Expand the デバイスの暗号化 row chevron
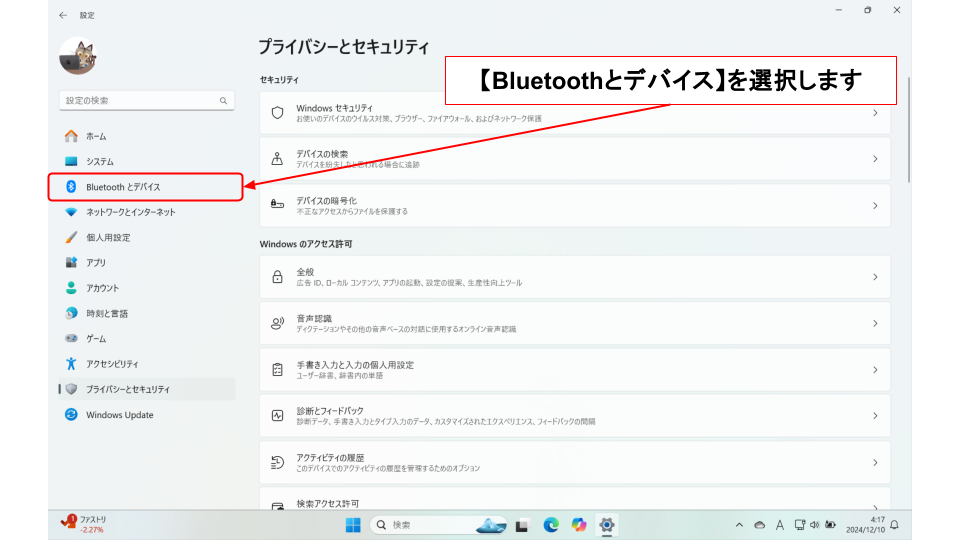 (x=875, y=205)
